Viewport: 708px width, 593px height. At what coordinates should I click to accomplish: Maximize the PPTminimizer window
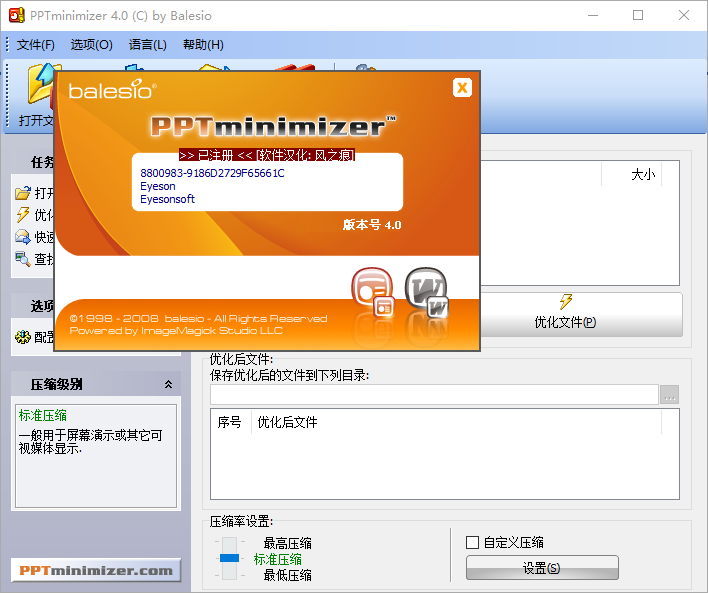(638, 15)
